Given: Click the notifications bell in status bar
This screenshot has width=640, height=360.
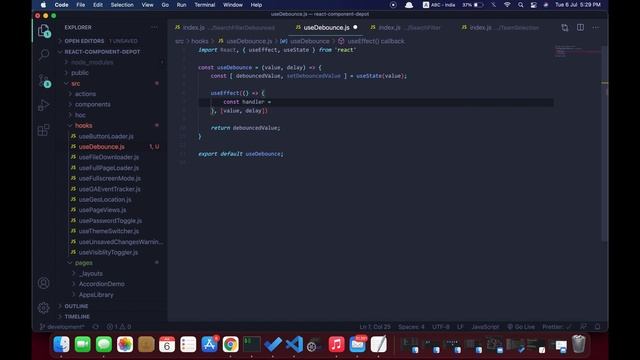Looking at the screenshot, I should (597, 327).
